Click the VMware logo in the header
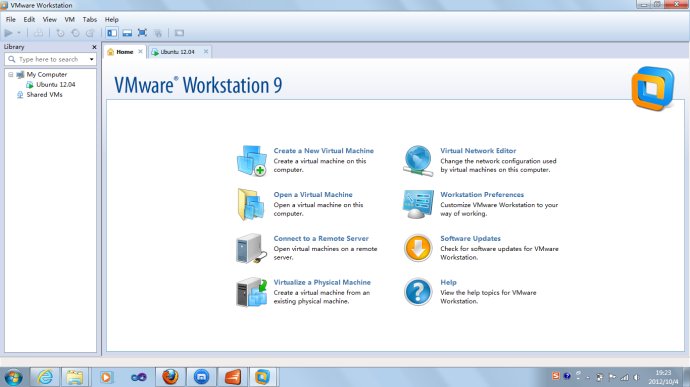This screenshot has width=690, height=387. (x=653, y=88)
